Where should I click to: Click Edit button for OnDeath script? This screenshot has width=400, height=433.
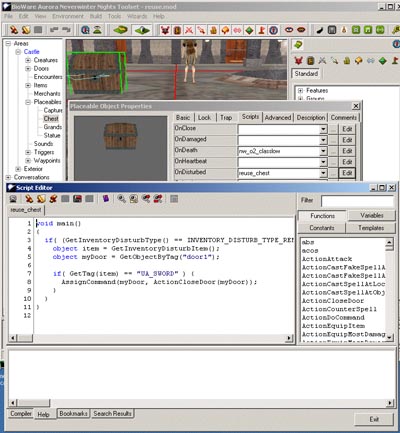[347, 151]
